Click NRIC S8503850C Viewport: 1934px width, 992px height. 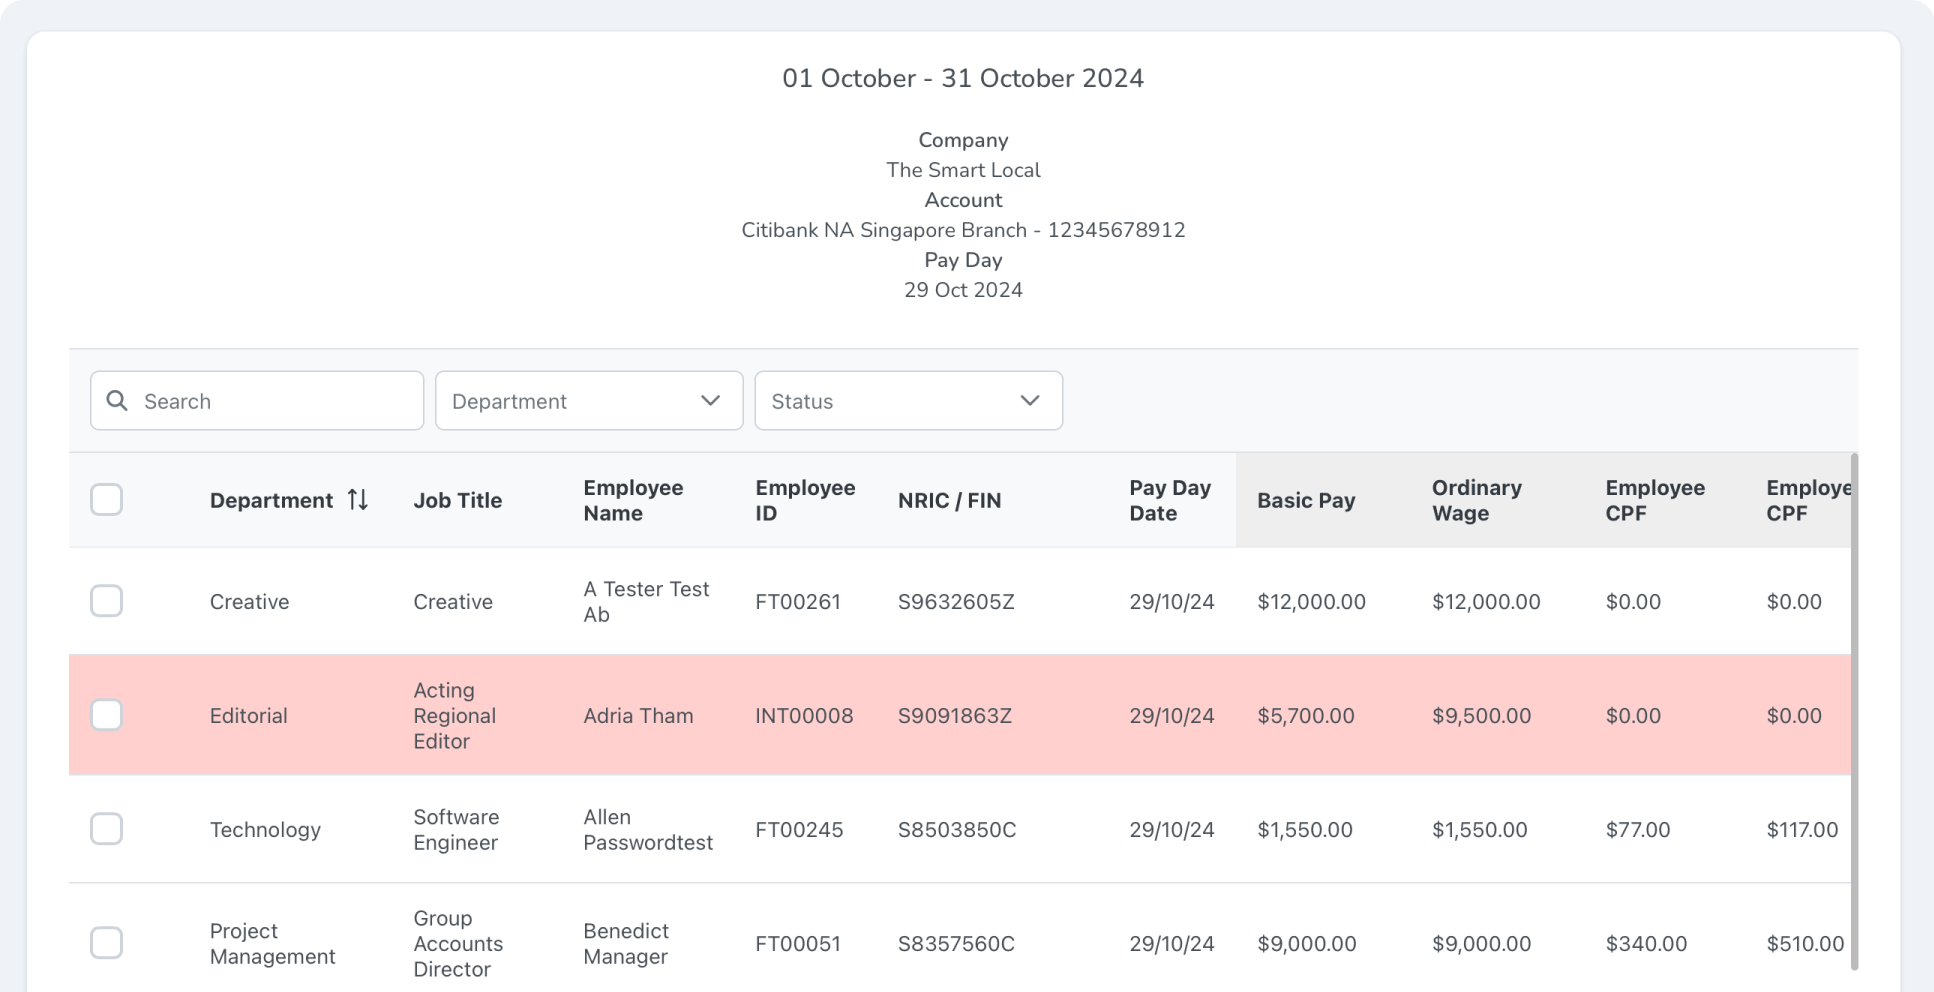point(957,830)
